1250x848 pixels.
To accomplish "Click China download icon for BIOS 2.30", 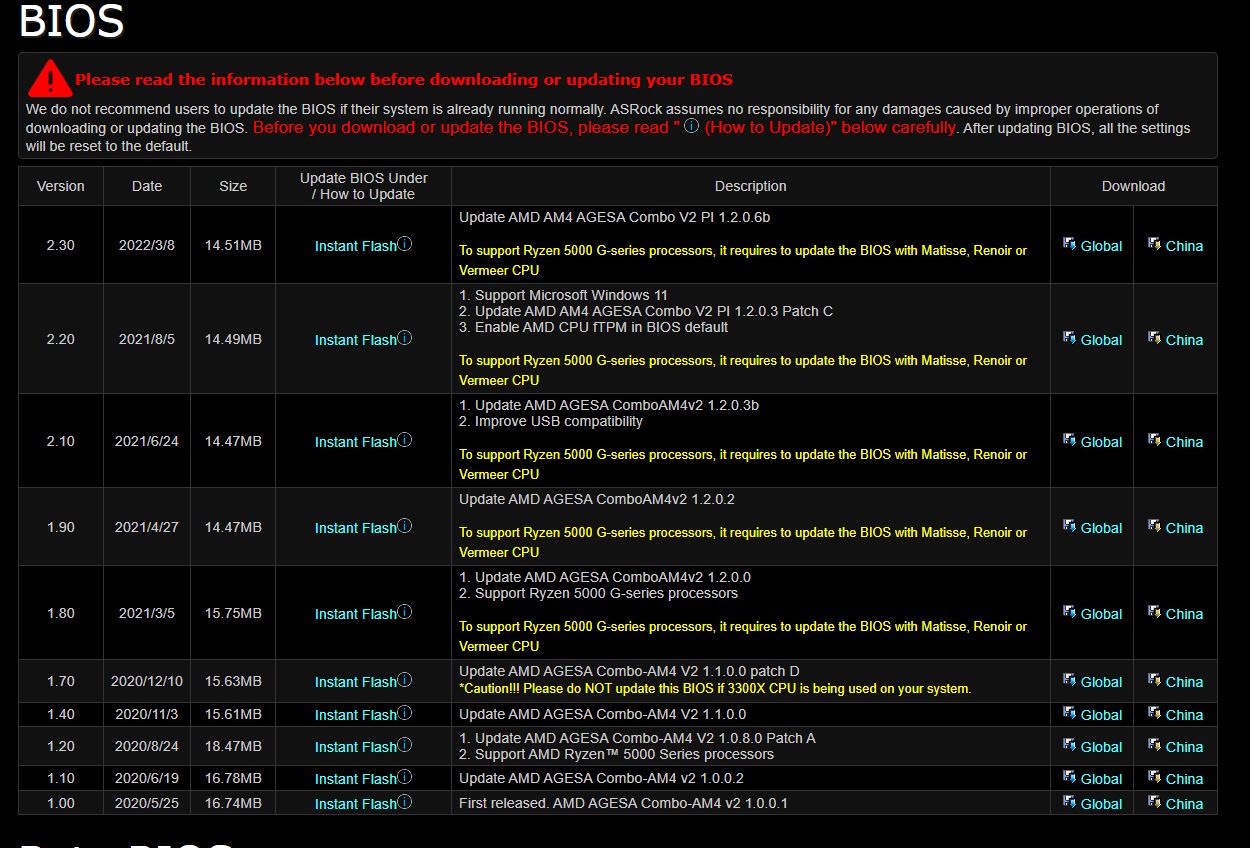I will pyautogui.click(x=1154, y=244).
